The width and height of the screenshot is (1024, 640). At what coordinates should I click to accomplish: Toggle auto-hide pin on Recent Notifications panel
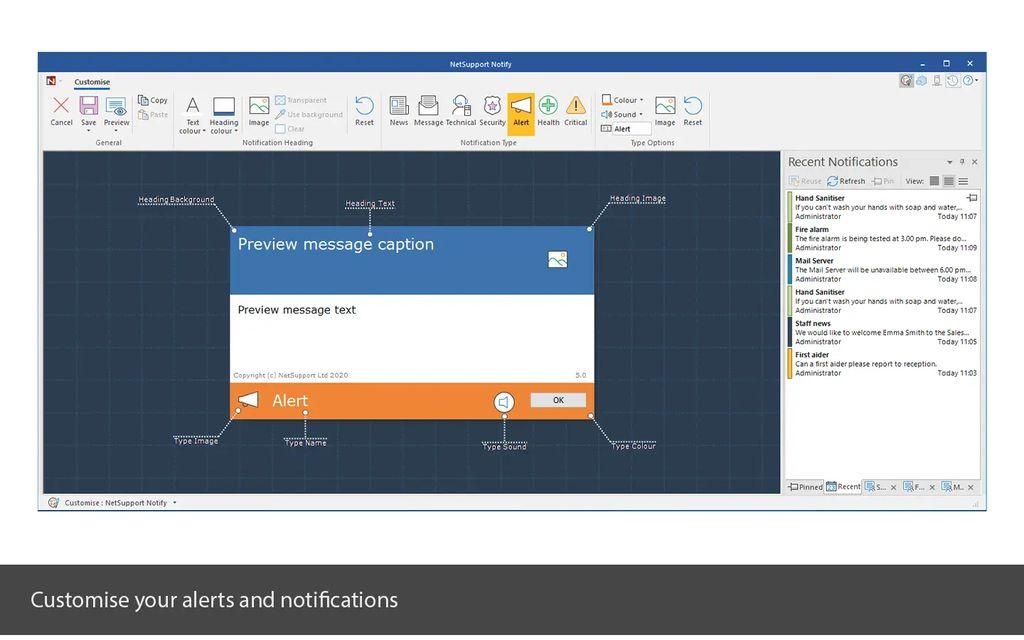point(962,162)
